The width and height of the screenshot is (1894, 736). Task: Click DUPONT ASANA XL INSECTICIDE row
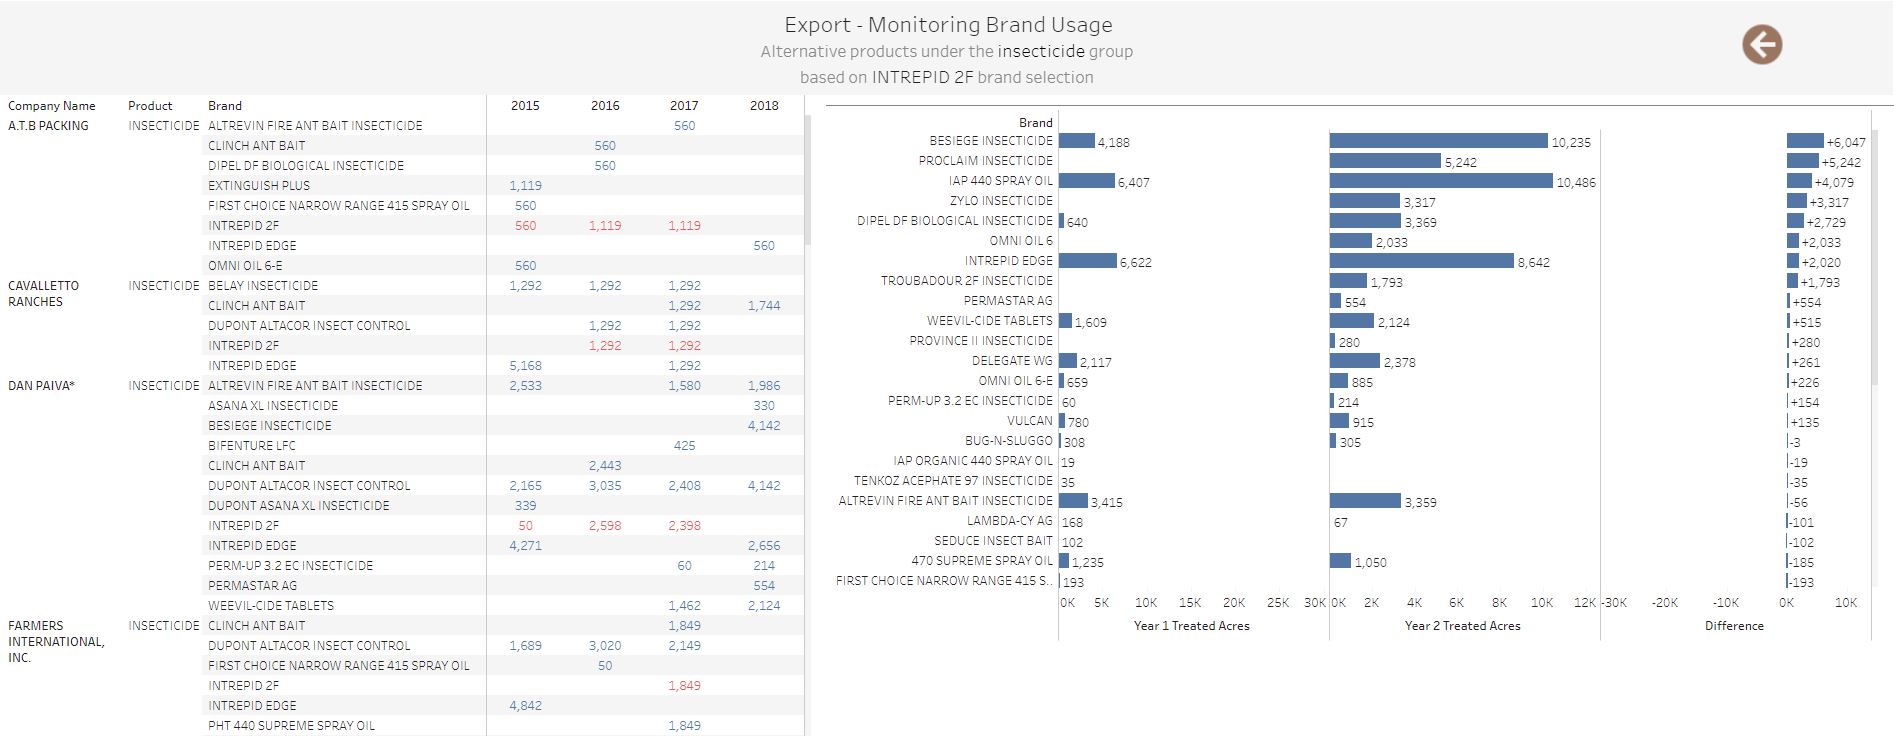299,505
